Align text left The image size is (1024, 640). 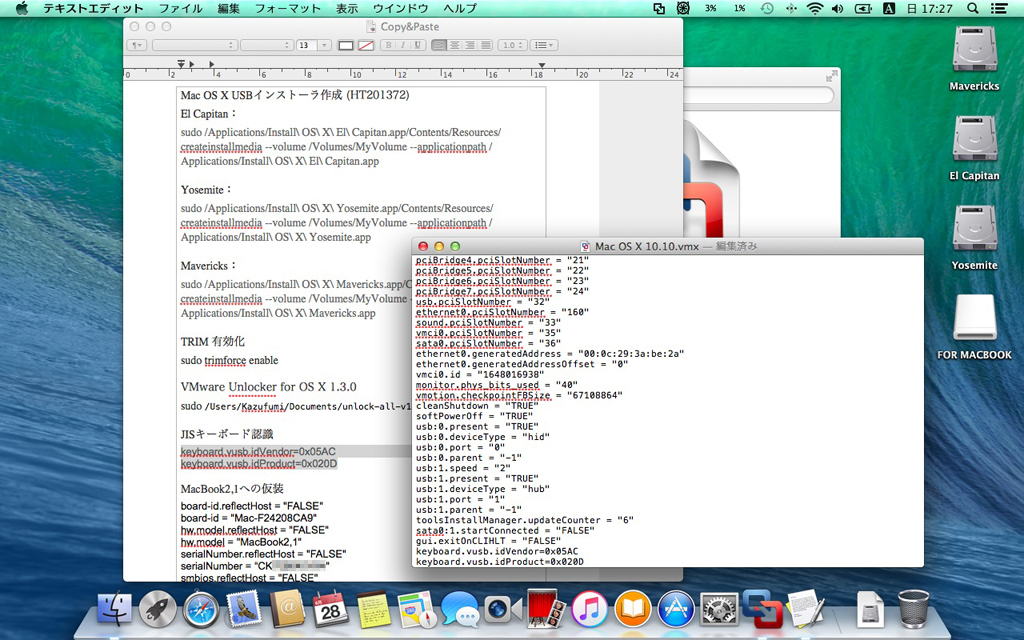439,45
